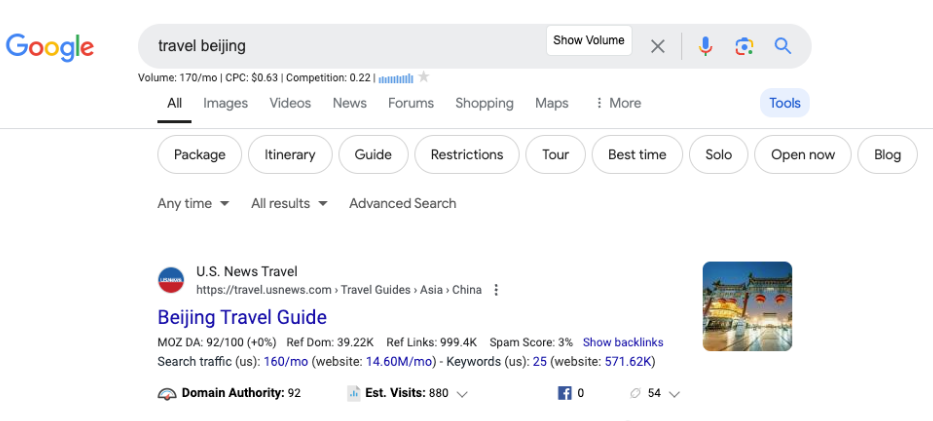Image resolution: width=933 pixels, height=421 pixels.
Task: Click the blue magnifier search icon
Action: tap(783, 46)
